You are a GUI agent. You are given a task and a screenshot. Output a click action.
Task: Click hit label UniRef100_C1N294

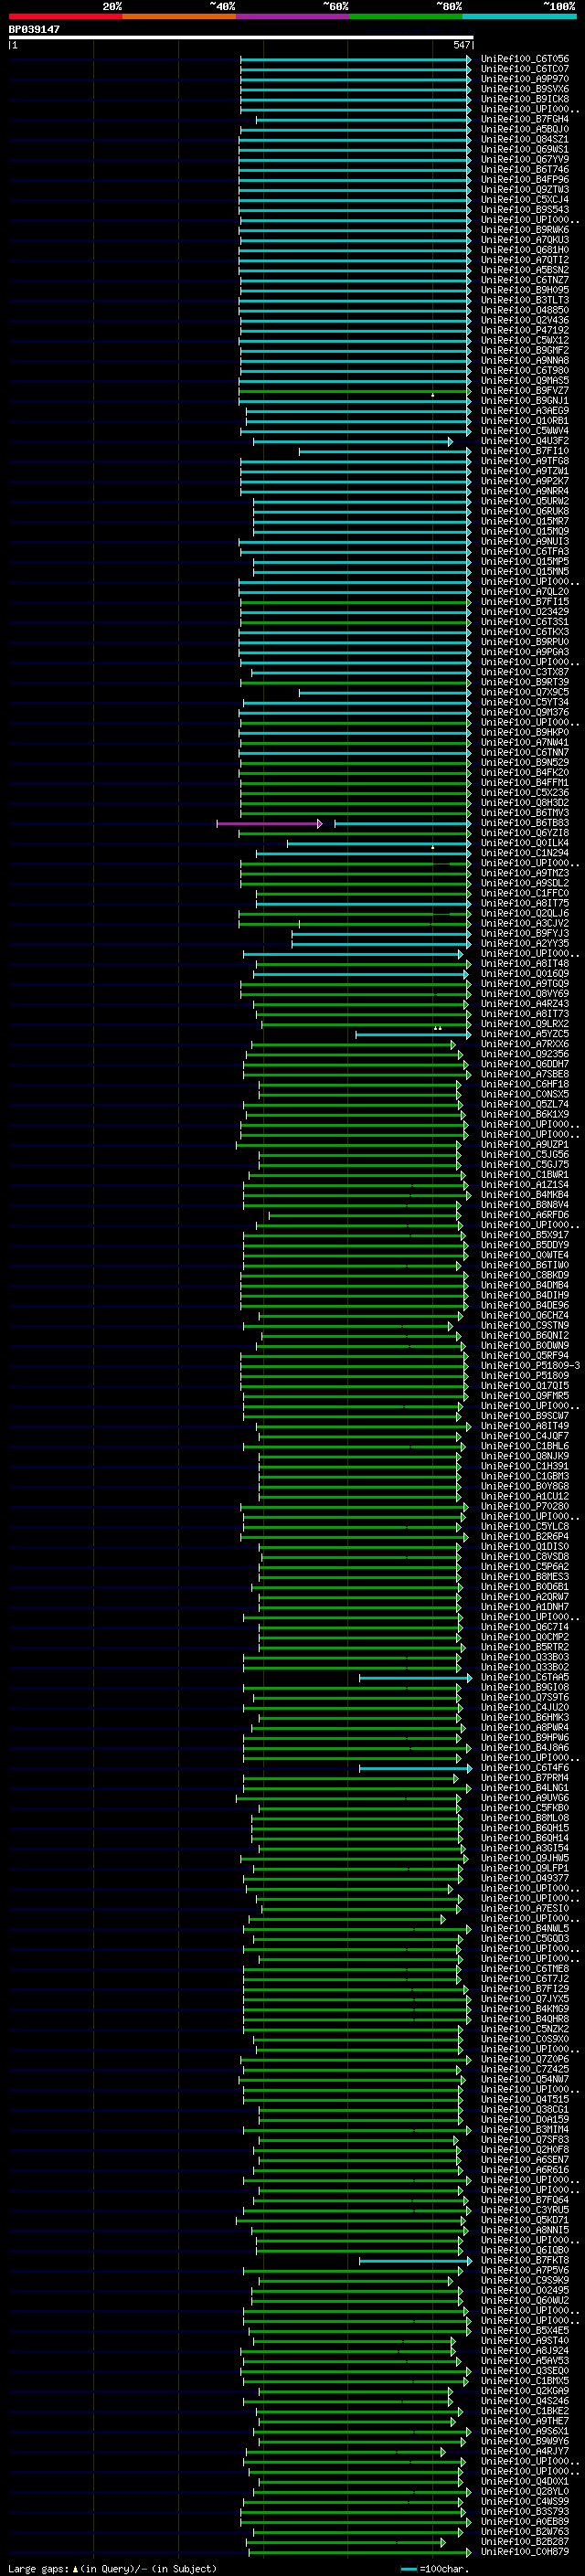(524, 853)
